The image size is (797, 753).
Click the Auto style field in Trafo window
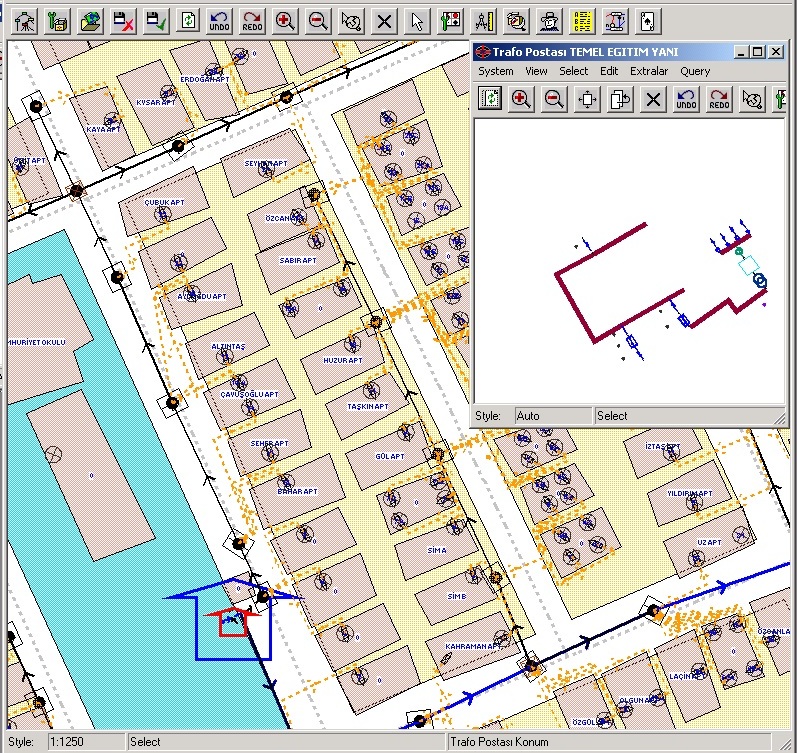pyautogui.click(x=554, y=416)
